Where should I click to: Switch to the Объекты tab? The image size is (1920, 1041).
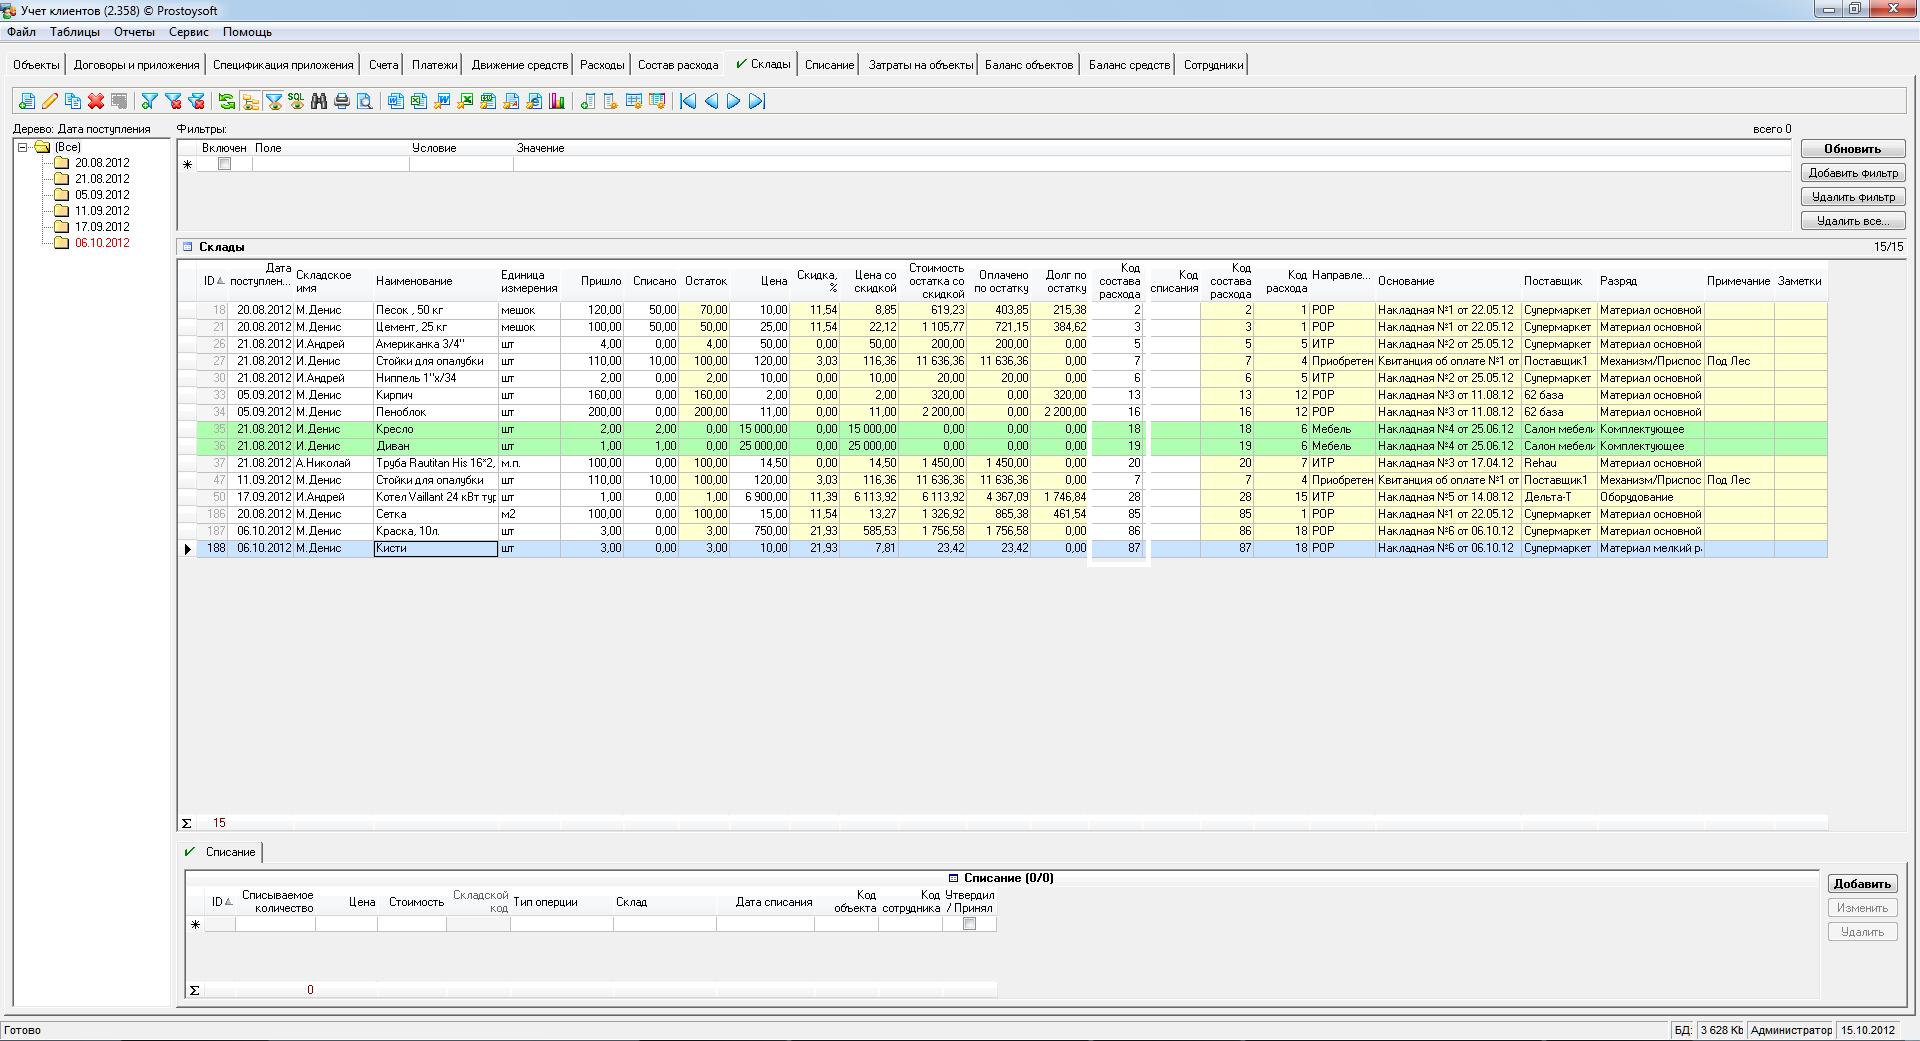36,65
